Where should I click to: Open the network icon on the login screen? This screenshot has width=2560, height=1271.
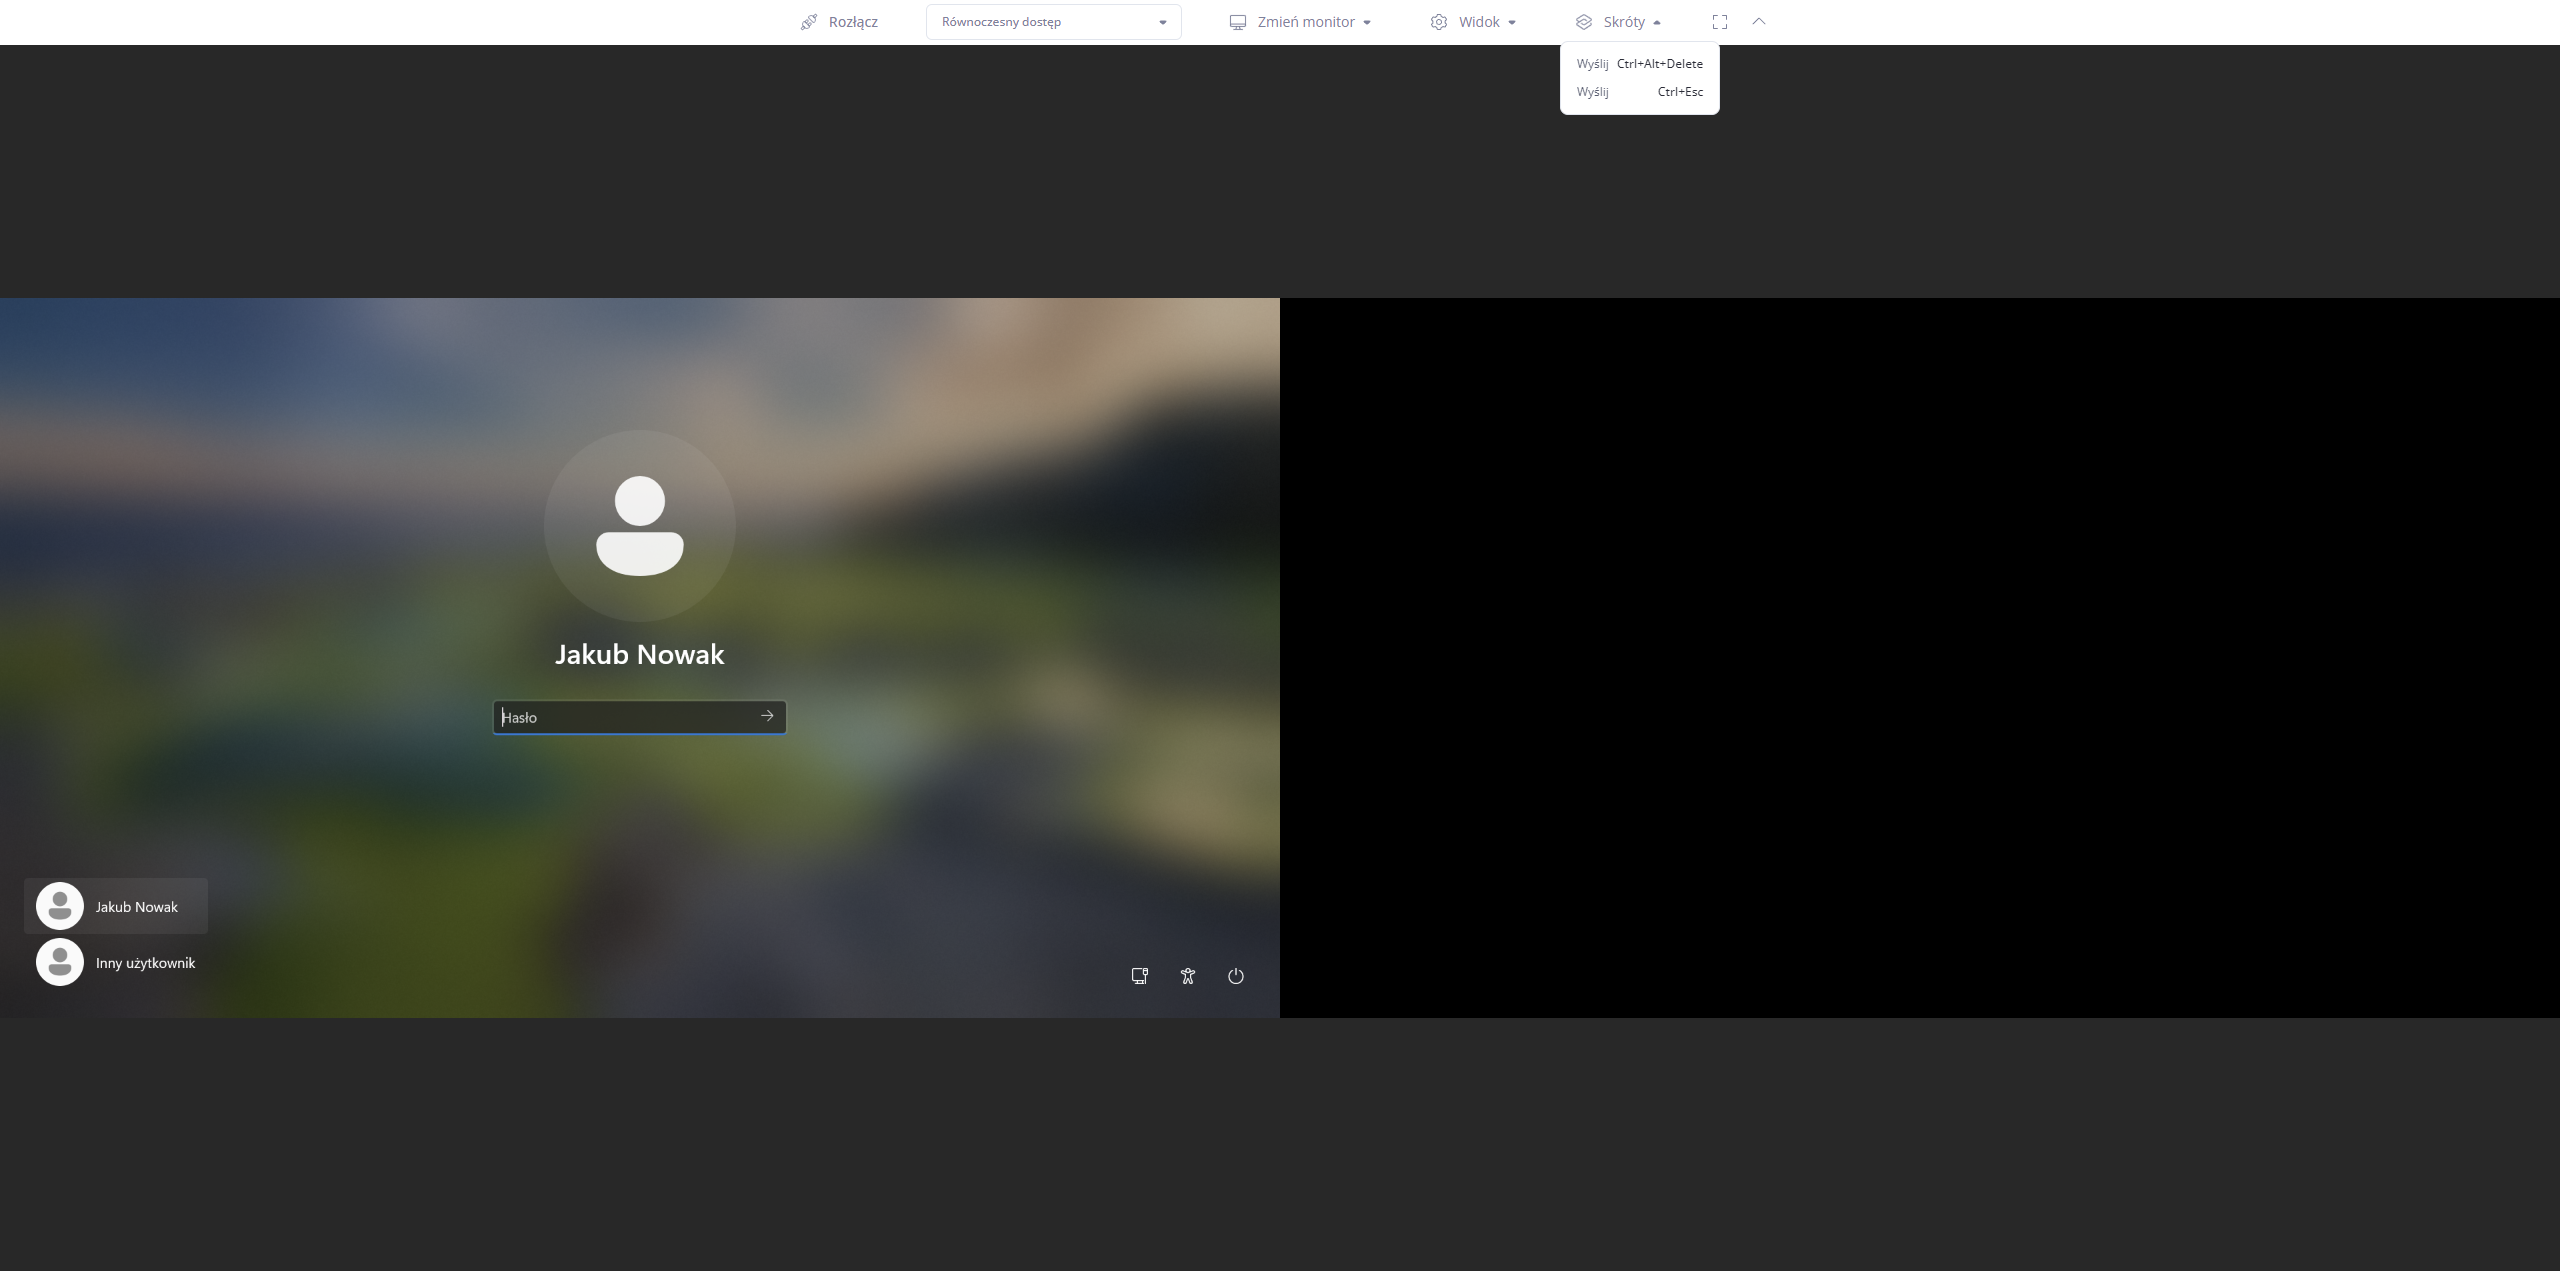tap(1139, 976)
